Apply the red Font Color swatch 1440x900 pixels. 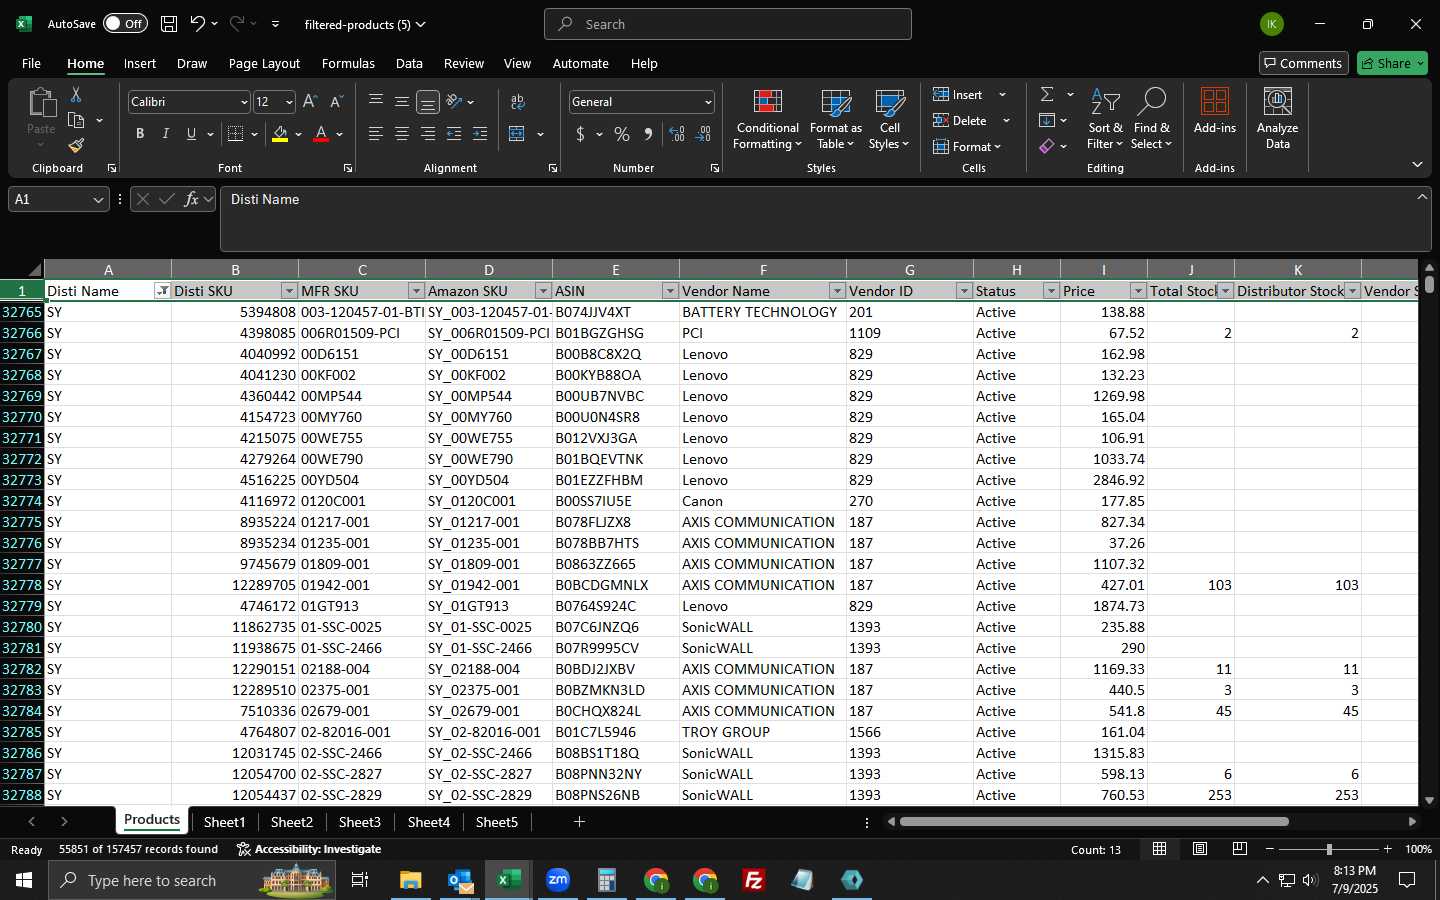(x=321, y=134)
